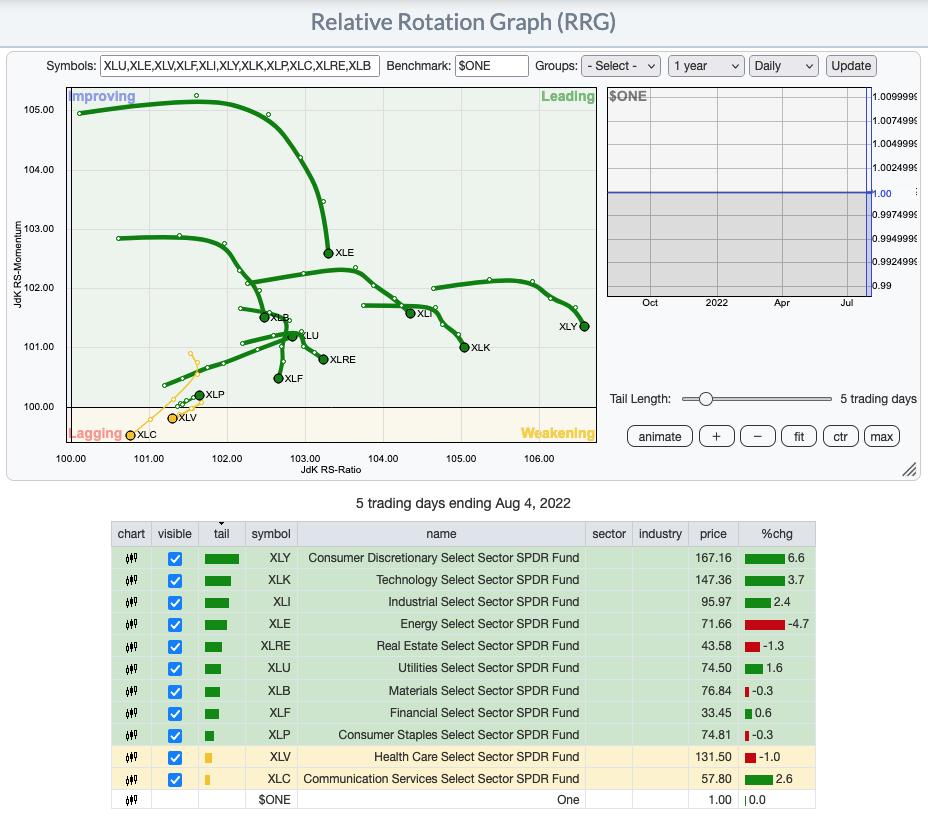Click the Tail Length slider handle
This screenshot has height=817, width=928.
click(705, 399)
